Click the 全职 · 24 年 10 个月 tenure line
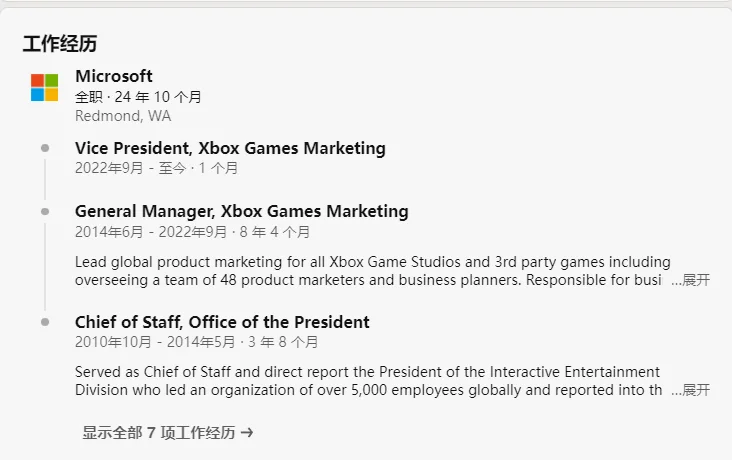This screenshot has height=460, width=732. (138, 97)
